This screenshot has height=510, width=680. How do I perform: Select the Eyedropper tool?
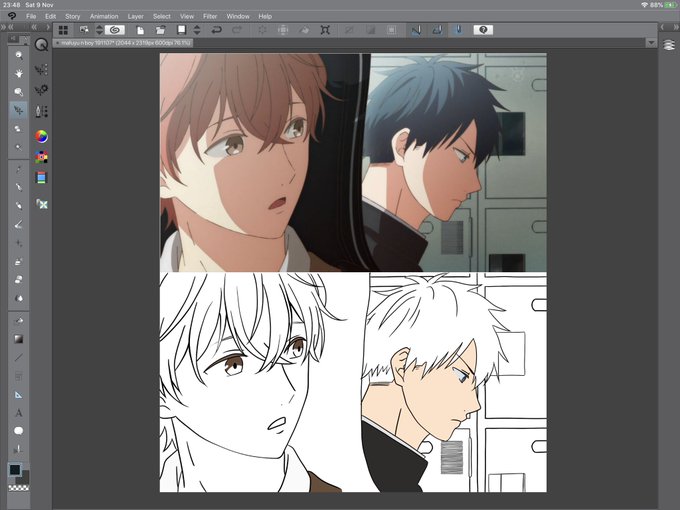point(19,169)
